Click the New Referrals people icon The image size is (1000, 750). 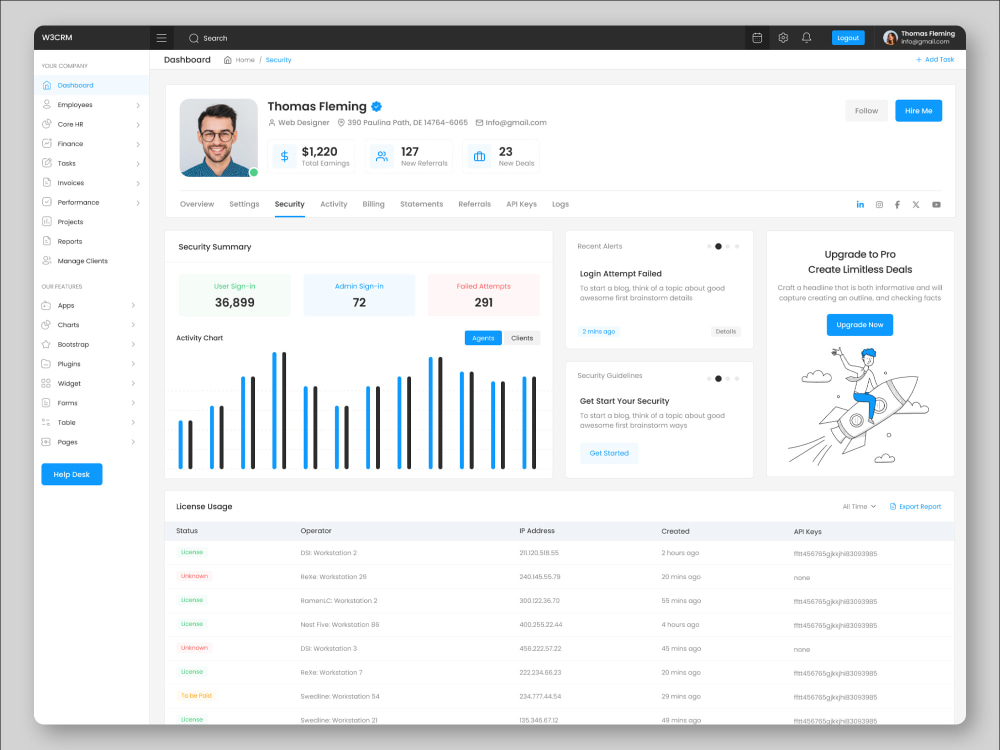[382, 156]
